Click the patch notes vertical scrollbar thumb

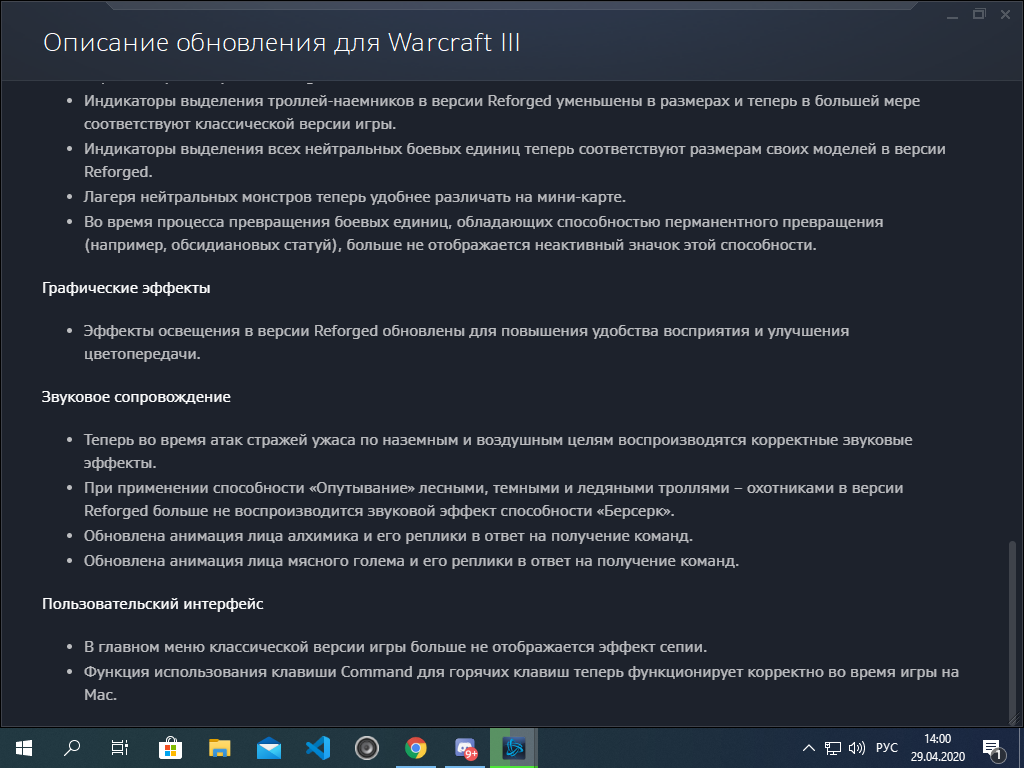1013,632
